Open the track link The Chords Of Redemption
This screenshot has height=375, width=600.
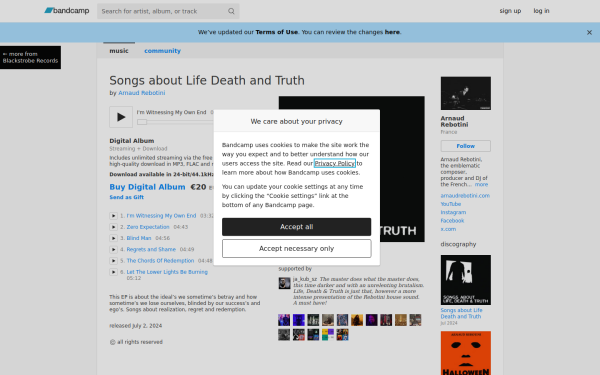tap(160, 261)
